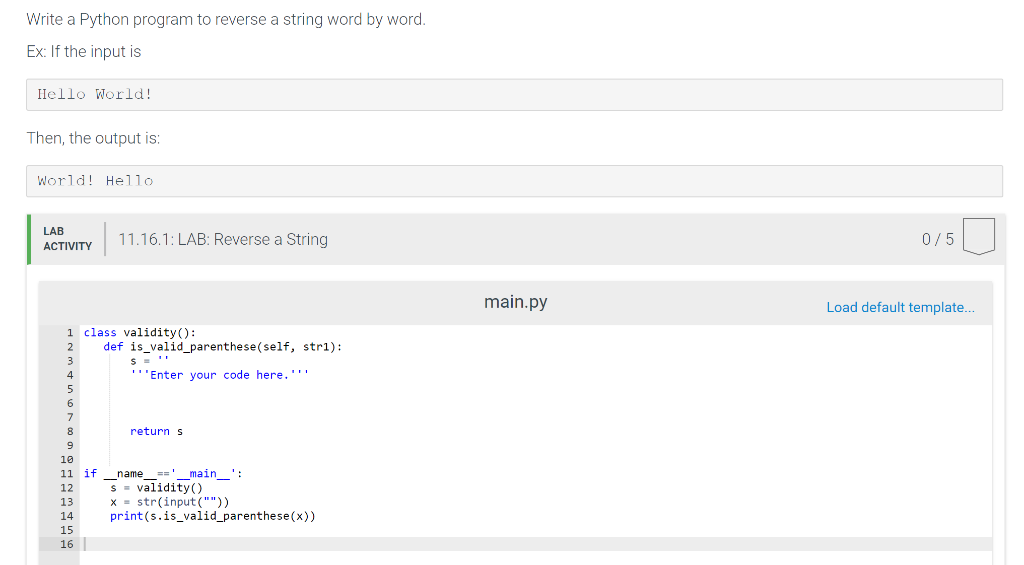
Task: Click the 'Hello World!' input example box
Action: pos(514,95)
